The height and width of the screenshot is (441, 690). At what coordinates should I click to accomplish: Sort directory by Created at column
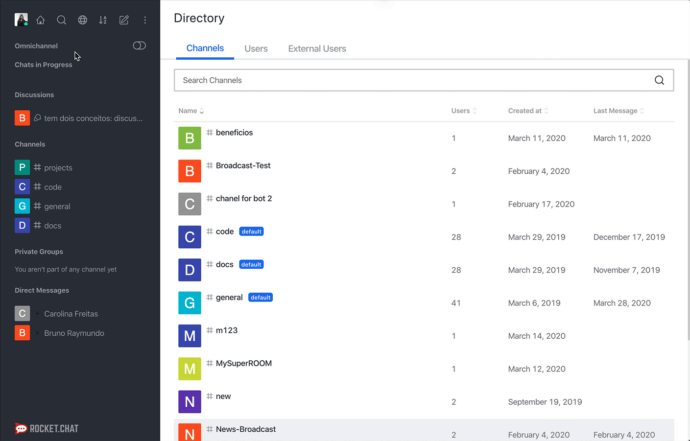click(528, 111)
